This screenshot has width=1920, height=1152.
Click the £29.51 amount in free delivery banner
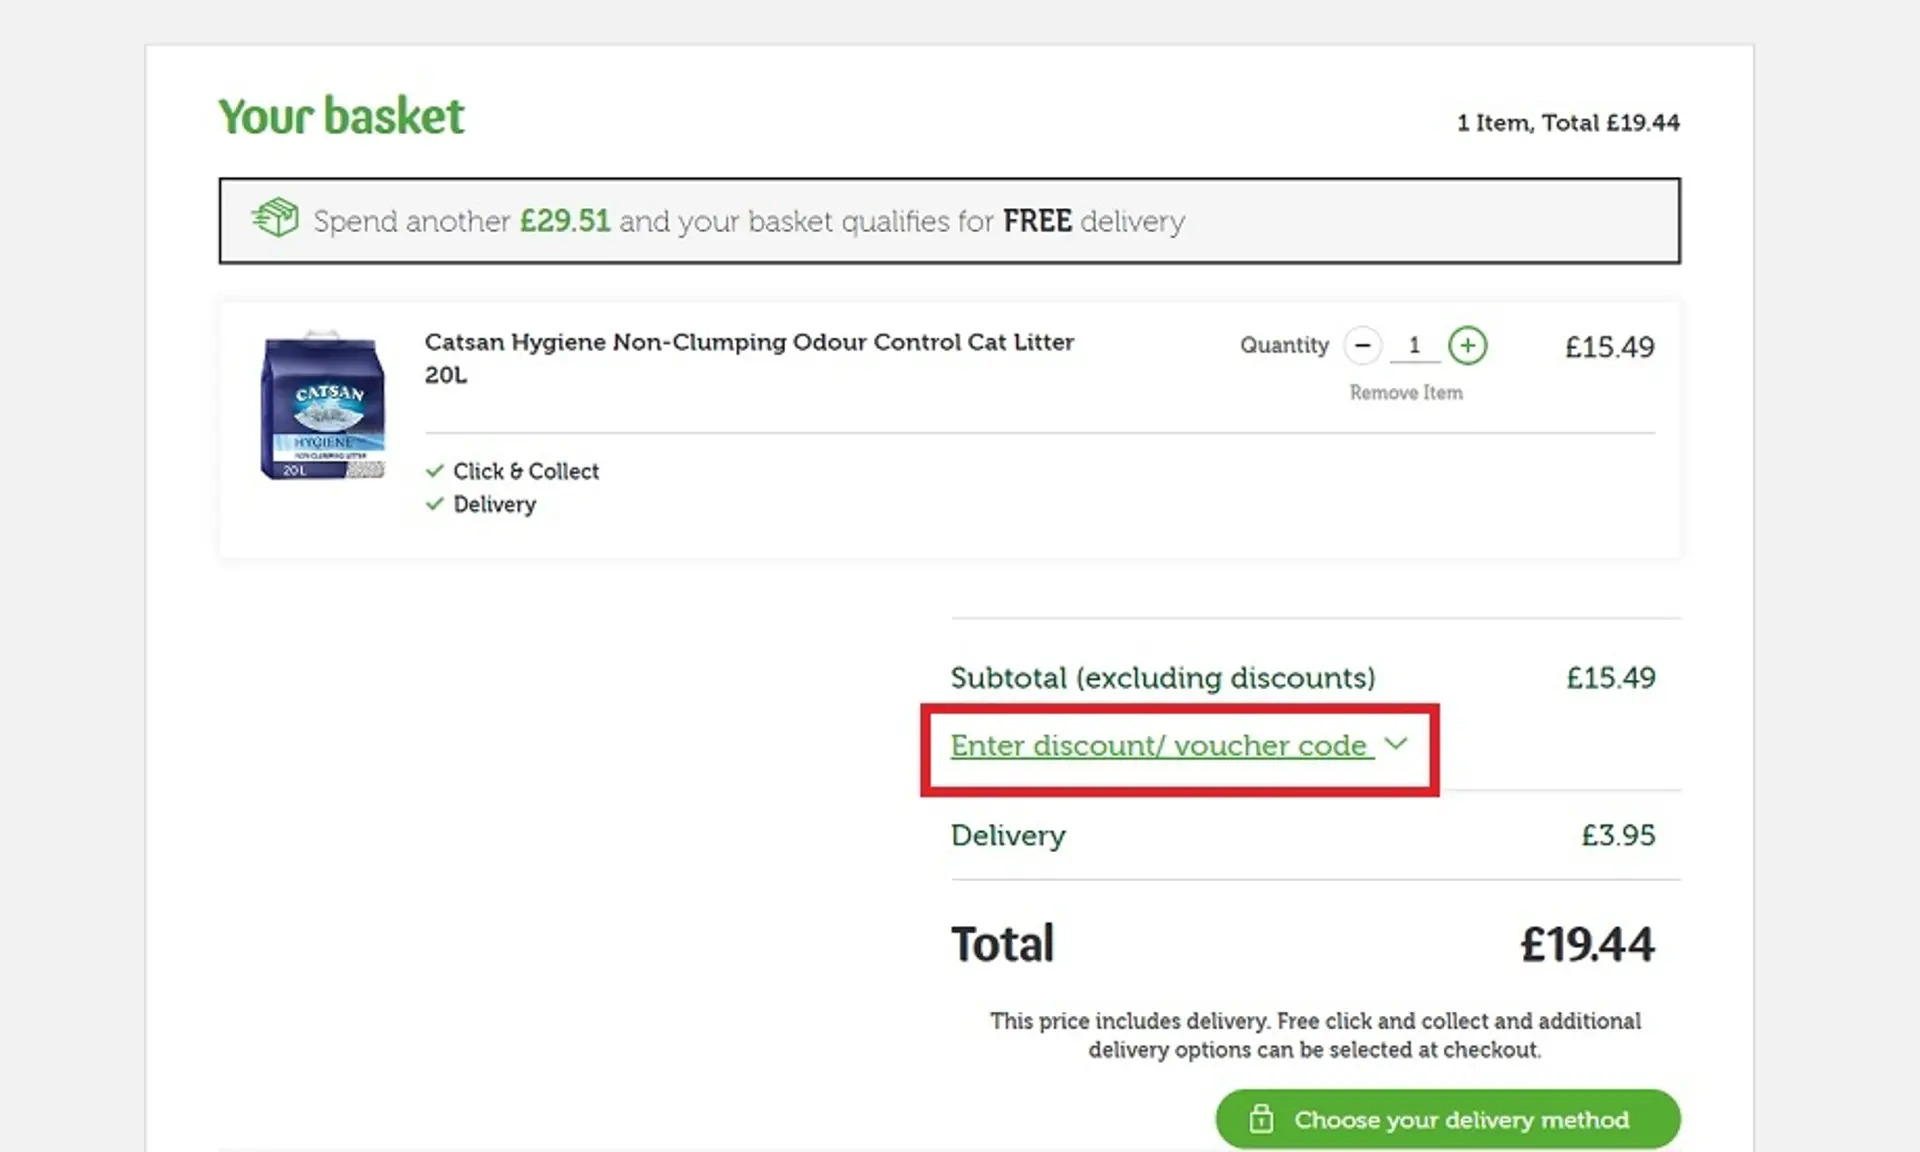[565, 221]
